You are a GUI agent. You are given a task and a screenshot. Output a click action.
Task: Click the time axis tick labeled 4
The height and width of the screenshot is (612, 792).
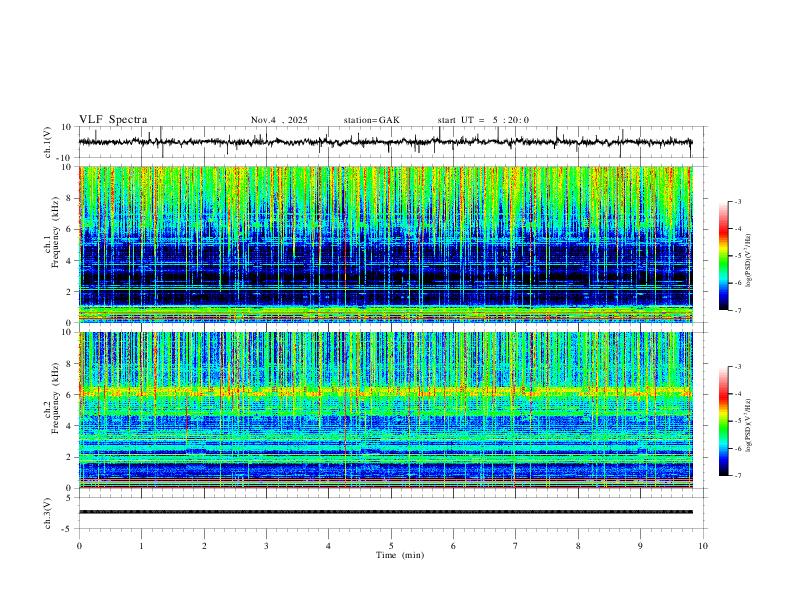328,546
